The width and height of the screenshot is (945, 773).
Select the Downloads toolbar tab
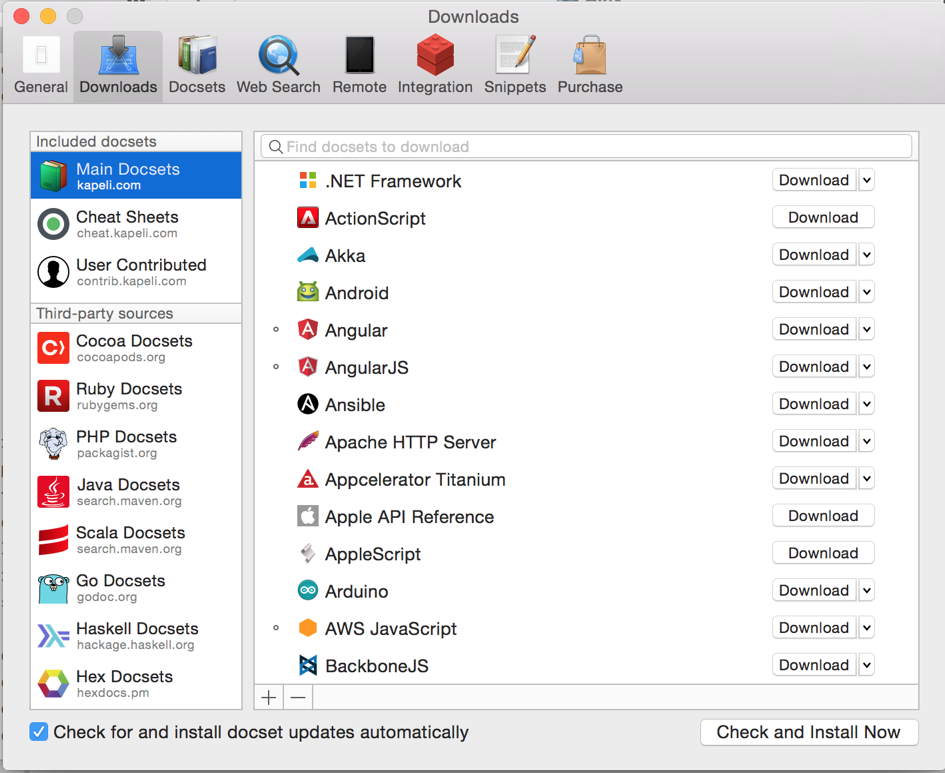coord(118,65)
